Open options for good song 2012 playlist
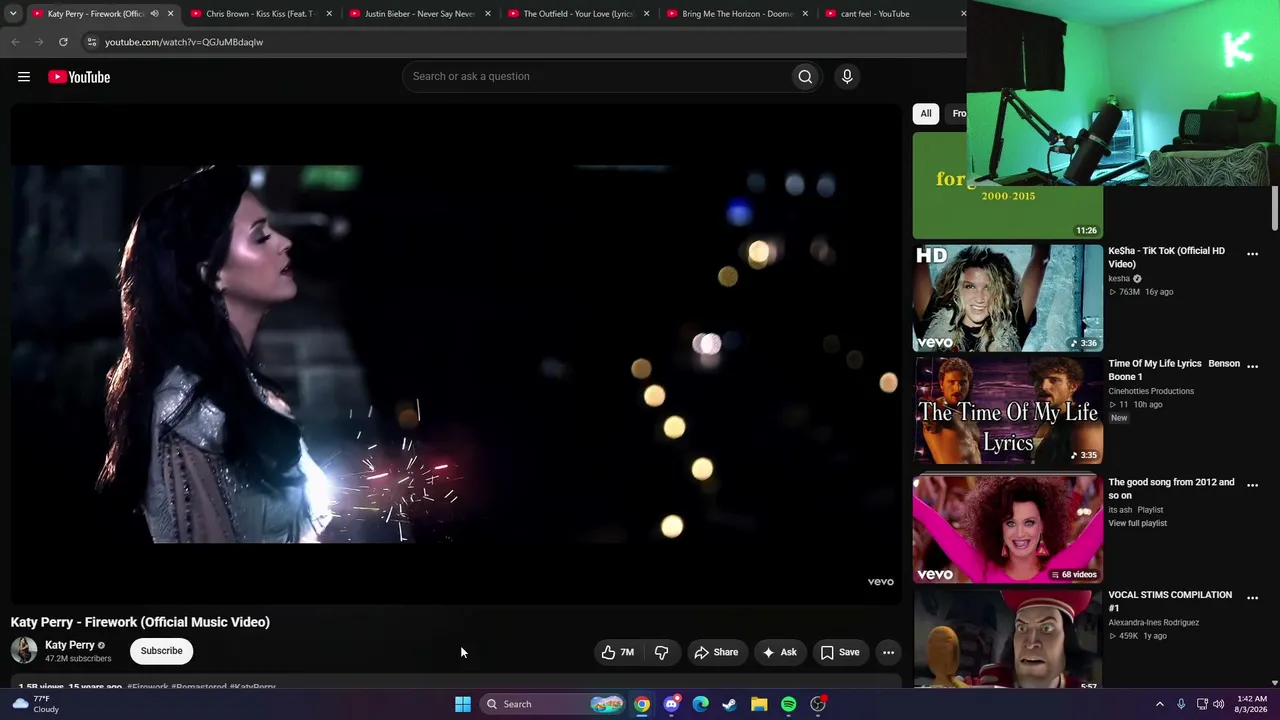Screen dimensions: 1280x720 point(1252,485)
